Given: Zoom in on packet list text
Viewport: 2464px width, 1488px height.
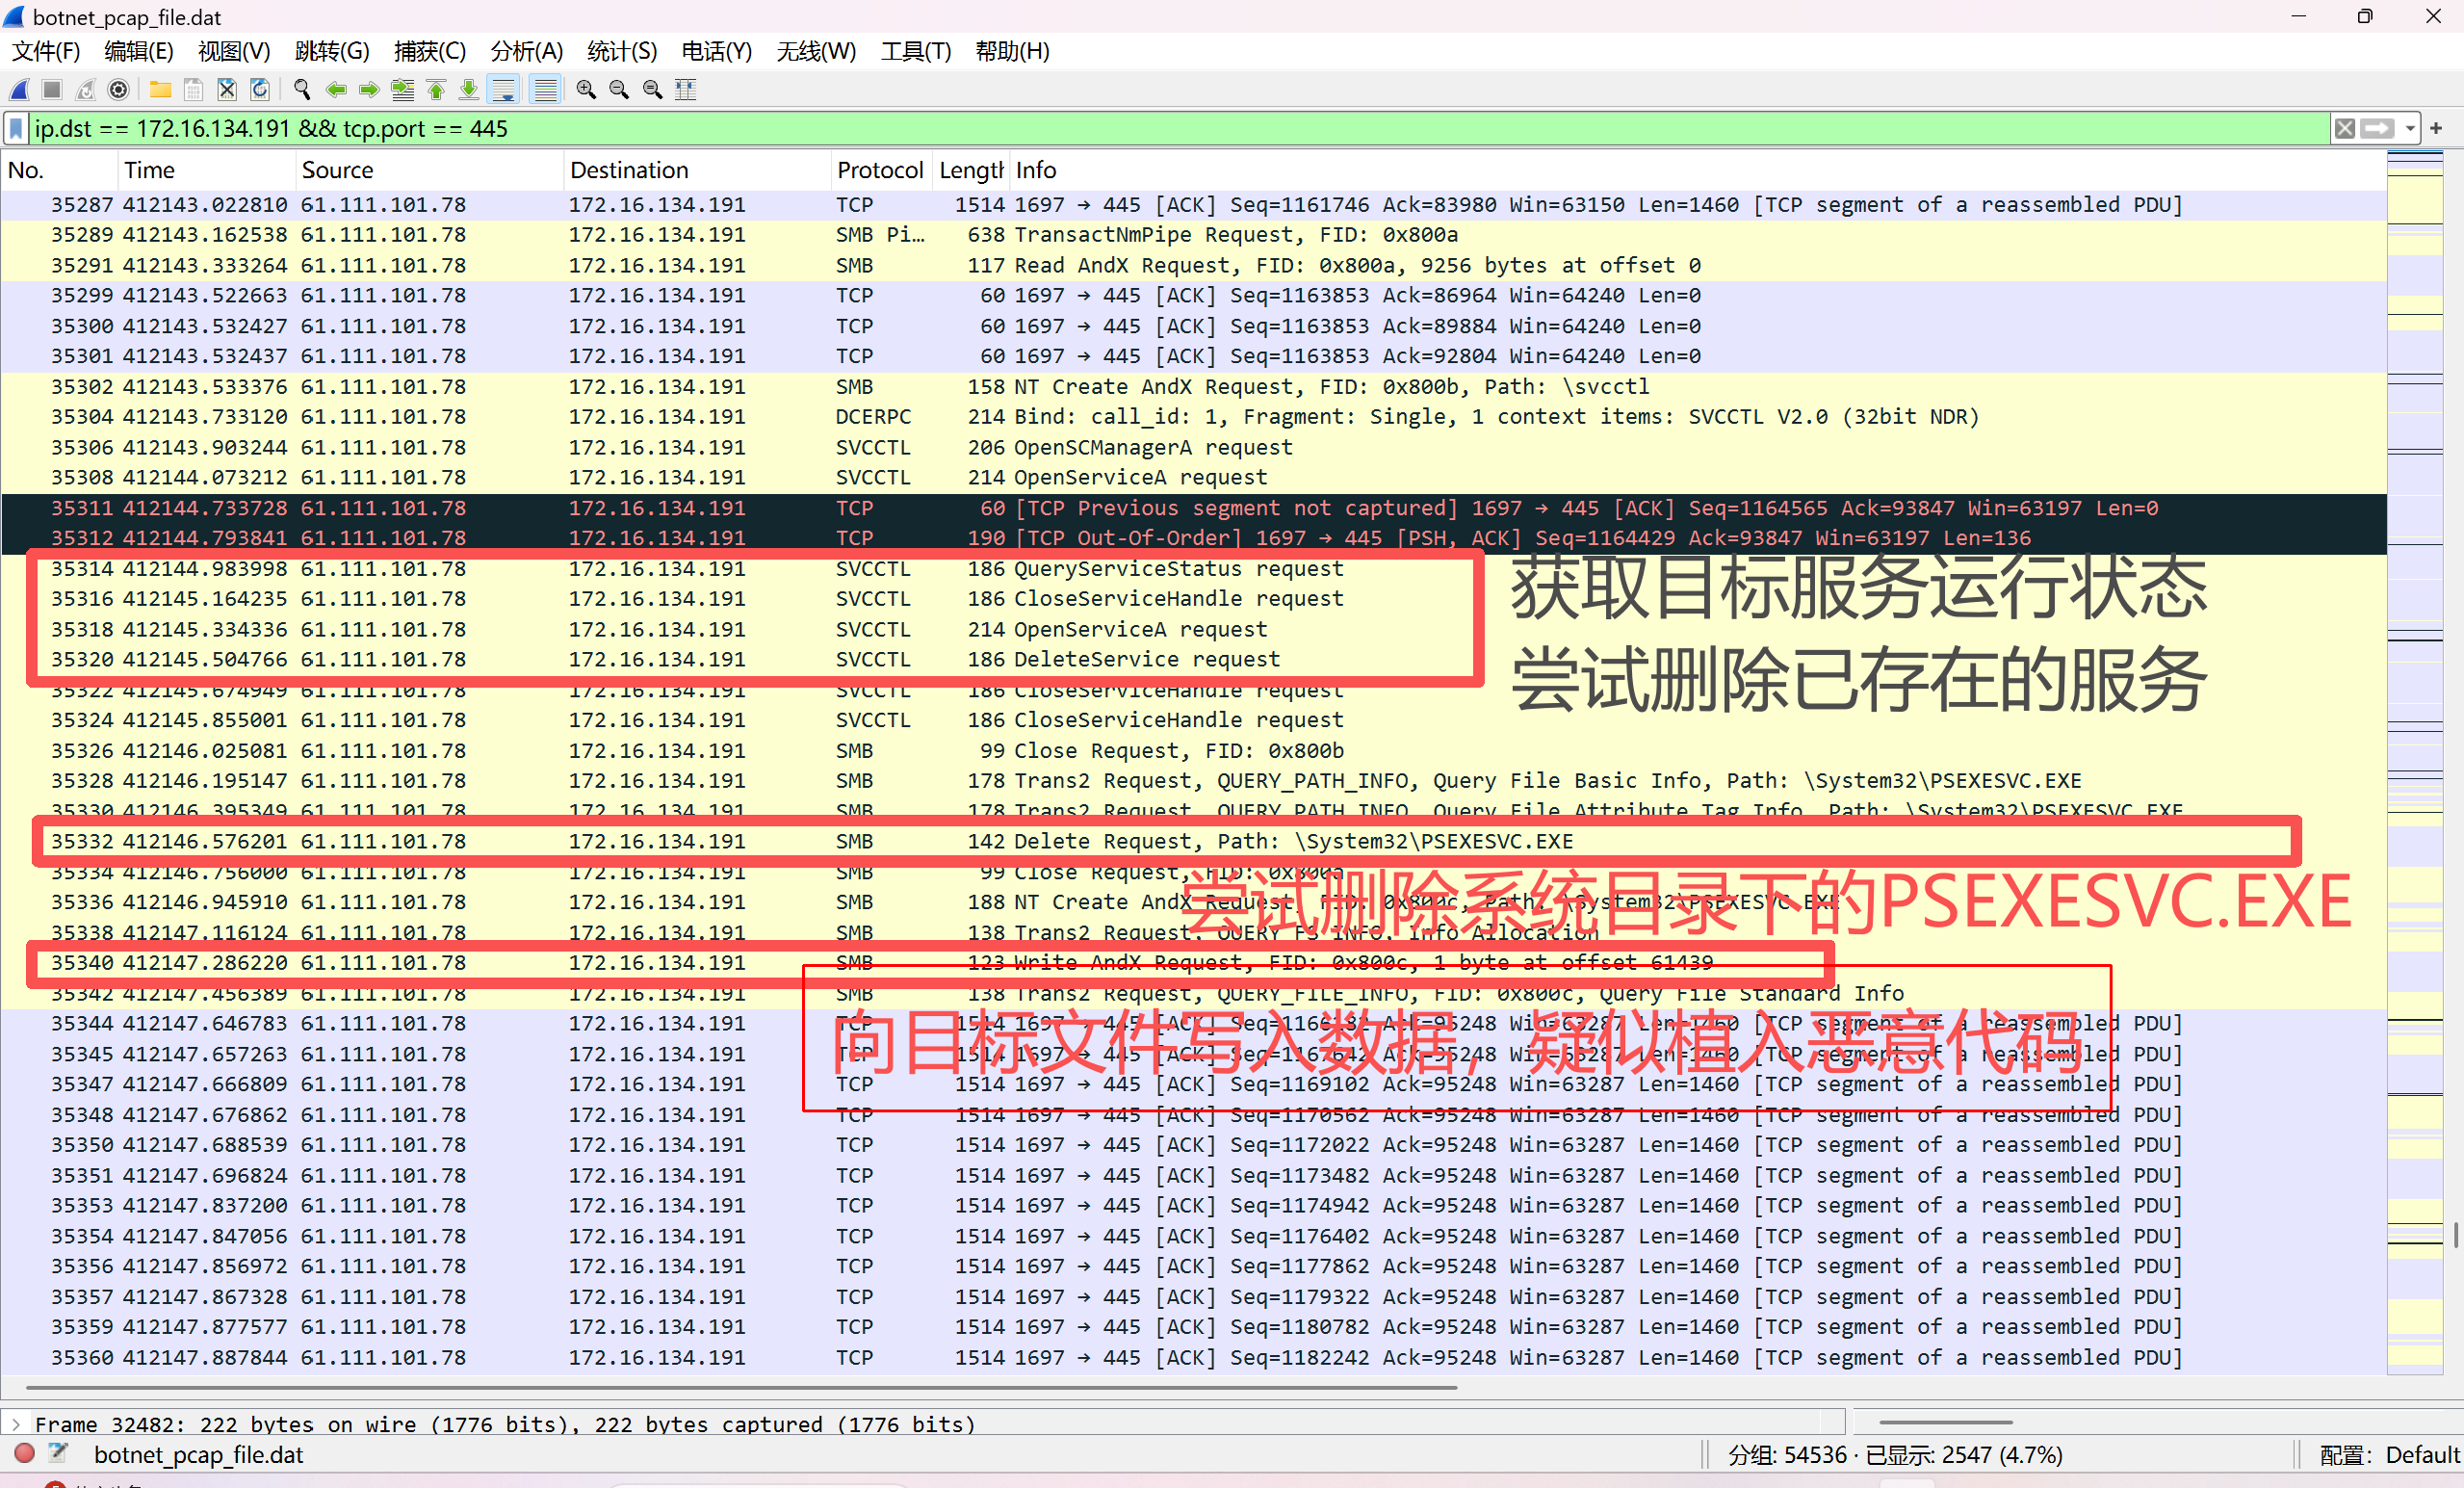Looking at the screenshot, I should 586,90.
